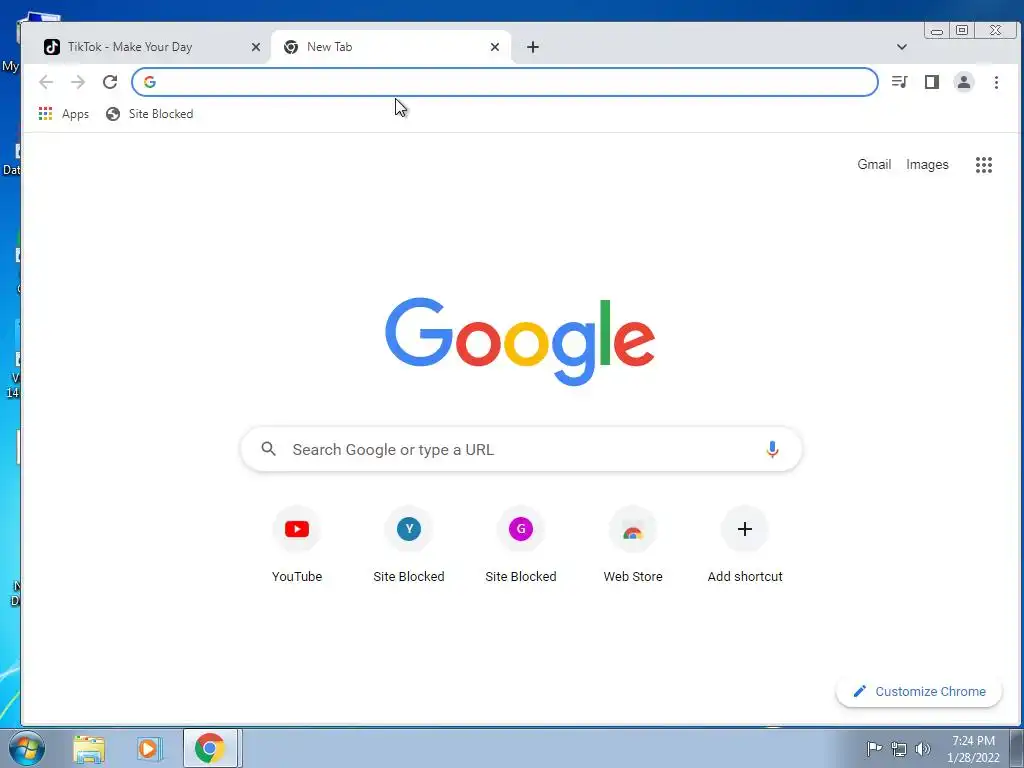The height and width of the screenshot is (768, 1024).
Task: Open the Gmail link
Action: 874,165
